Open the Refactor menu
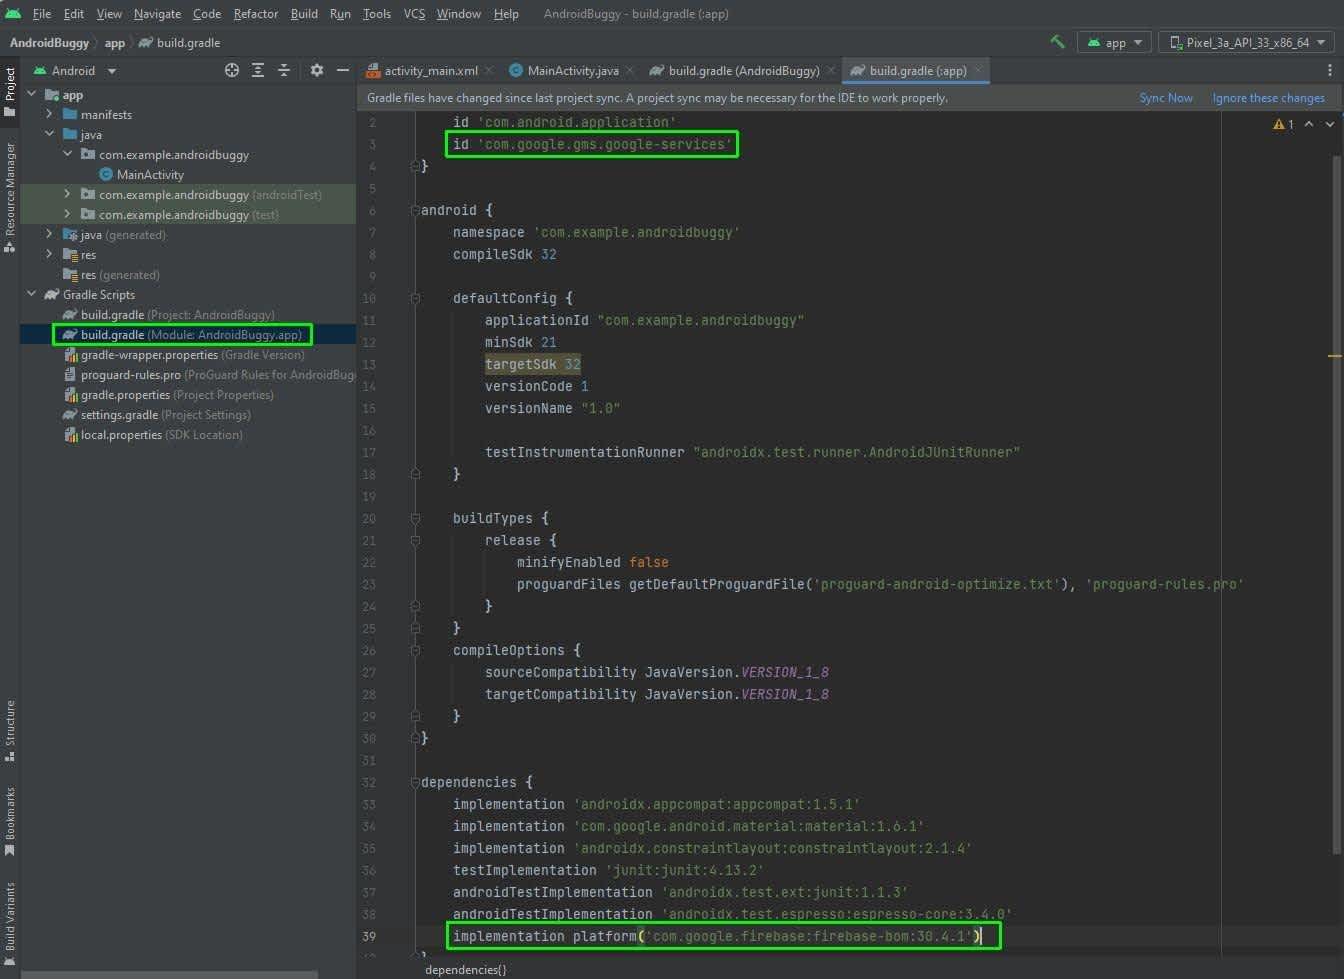1344x979 pixels. [256, 14]
